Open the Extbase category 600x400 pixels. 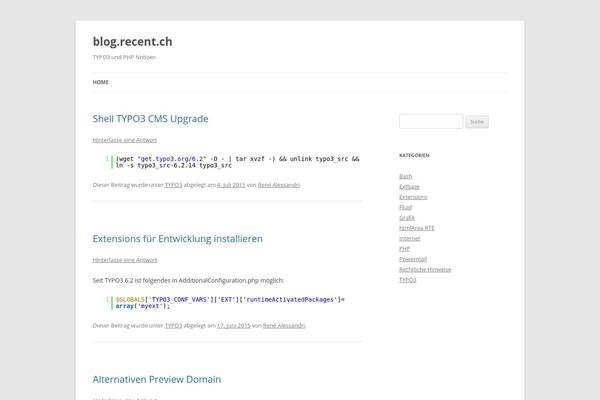(x=409, y=186)
